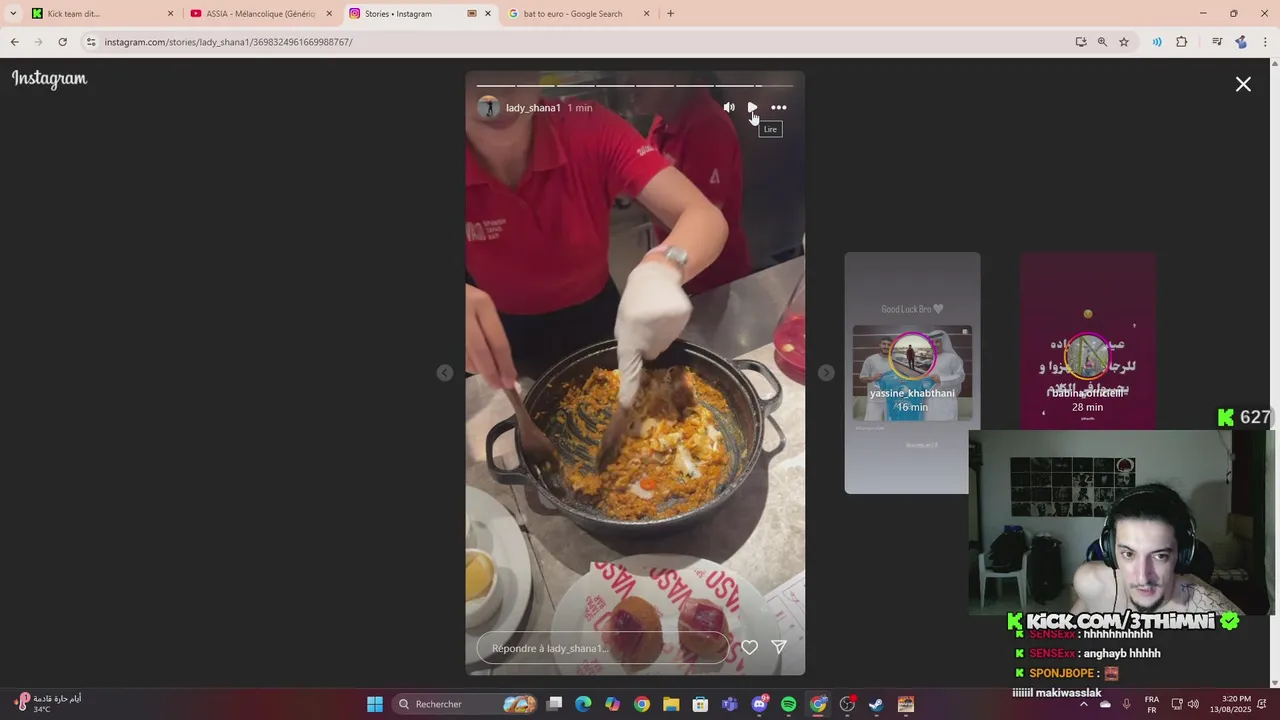Viewport: 1280px width, 720px height.
Task: Open Spotify from the taskbar
Action: pos(788,704)
